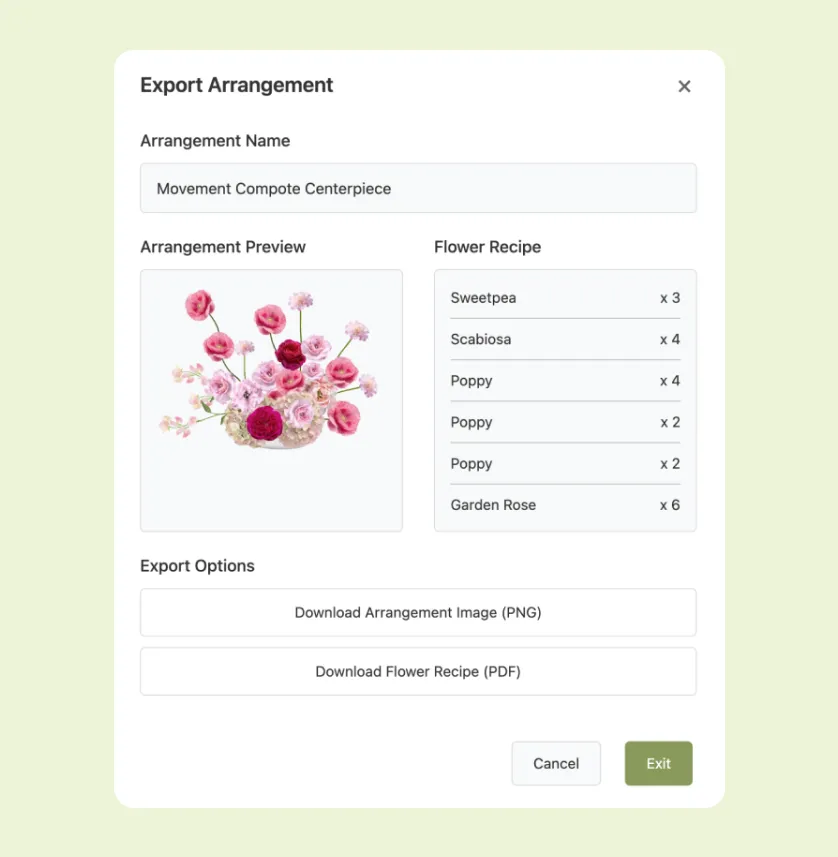Select the Scabiosa recipe row
The height and width of the screenshot is (857, 838).
point(565,339)
